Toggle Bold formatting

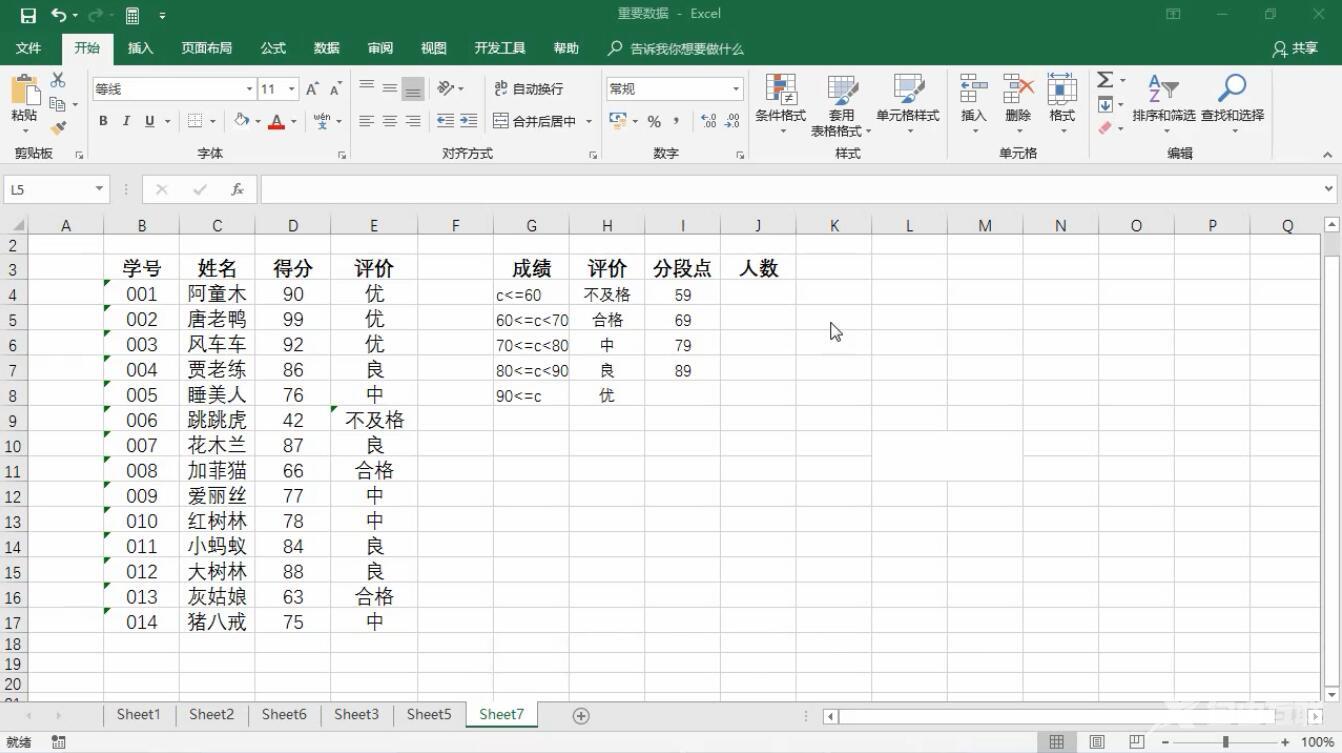(x=103, y=121)
